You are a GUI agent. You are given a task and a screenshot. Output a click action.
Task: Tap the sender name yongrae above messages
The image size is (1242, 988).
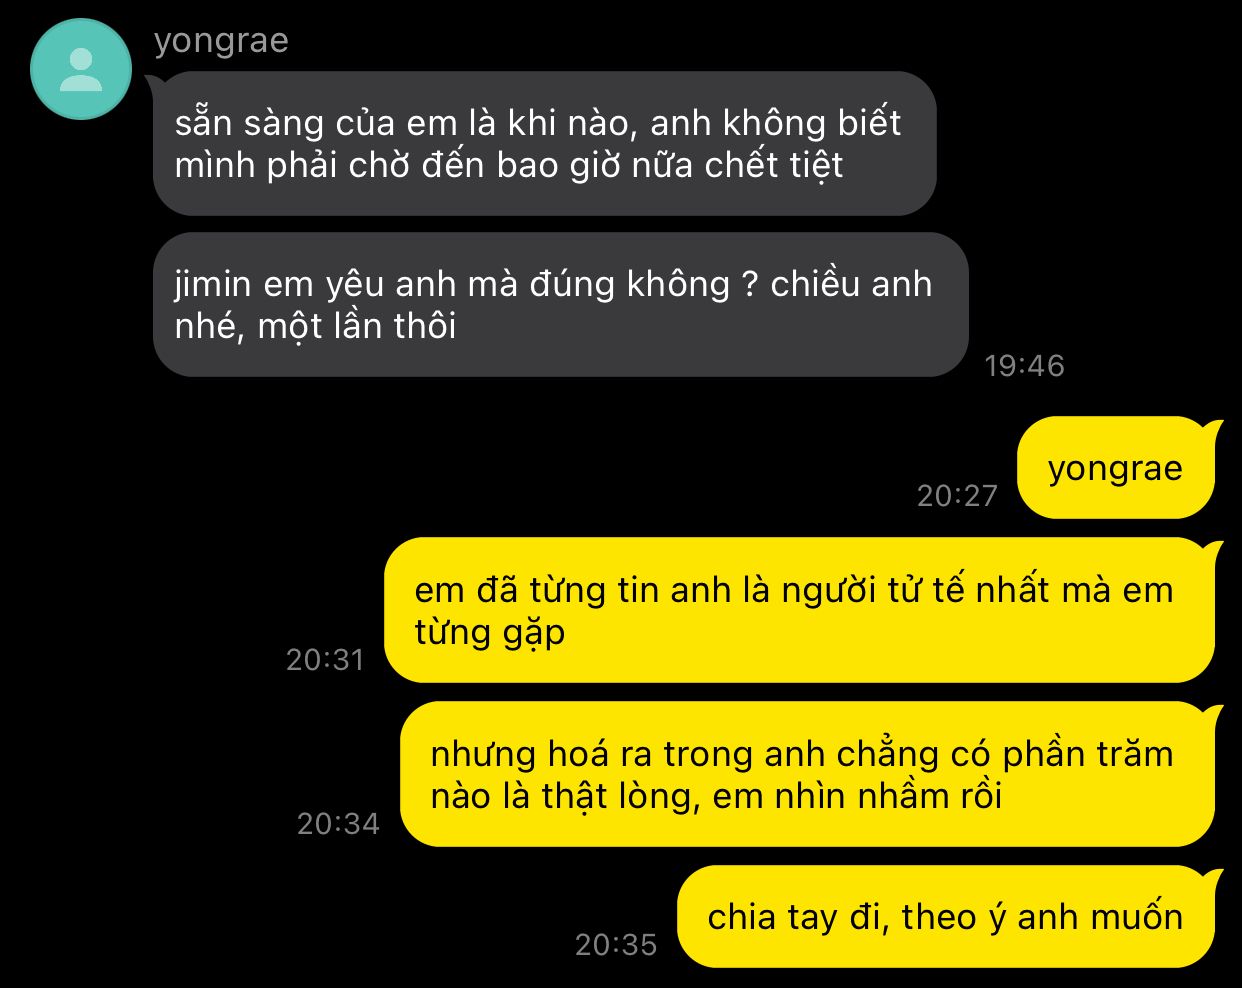coord(221,41)
